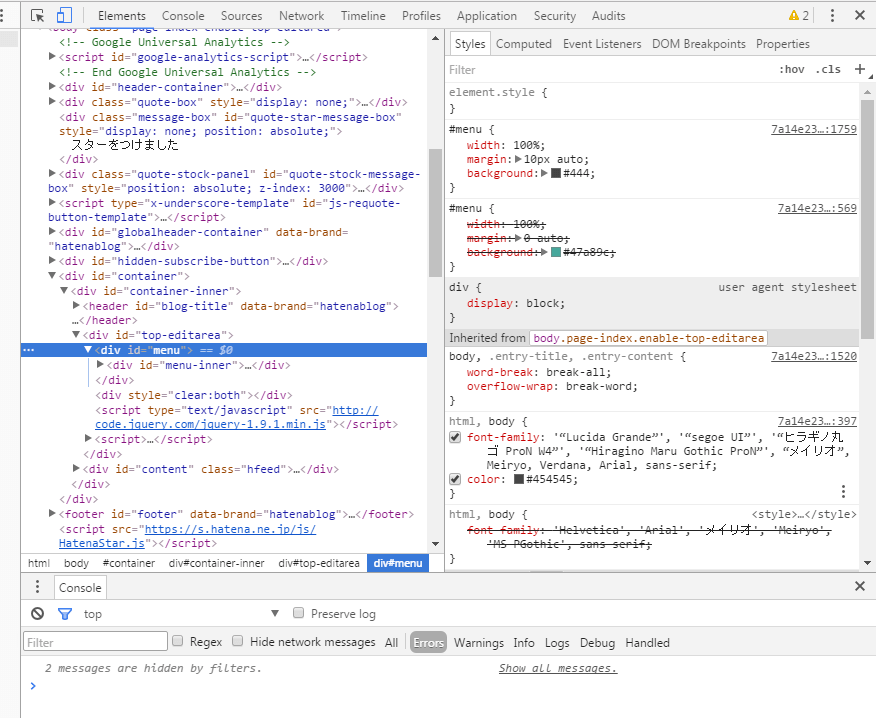The image size is (876, 718).
Task: Expand the background #444 shorthand value
Action: click(x=544, y=173)
